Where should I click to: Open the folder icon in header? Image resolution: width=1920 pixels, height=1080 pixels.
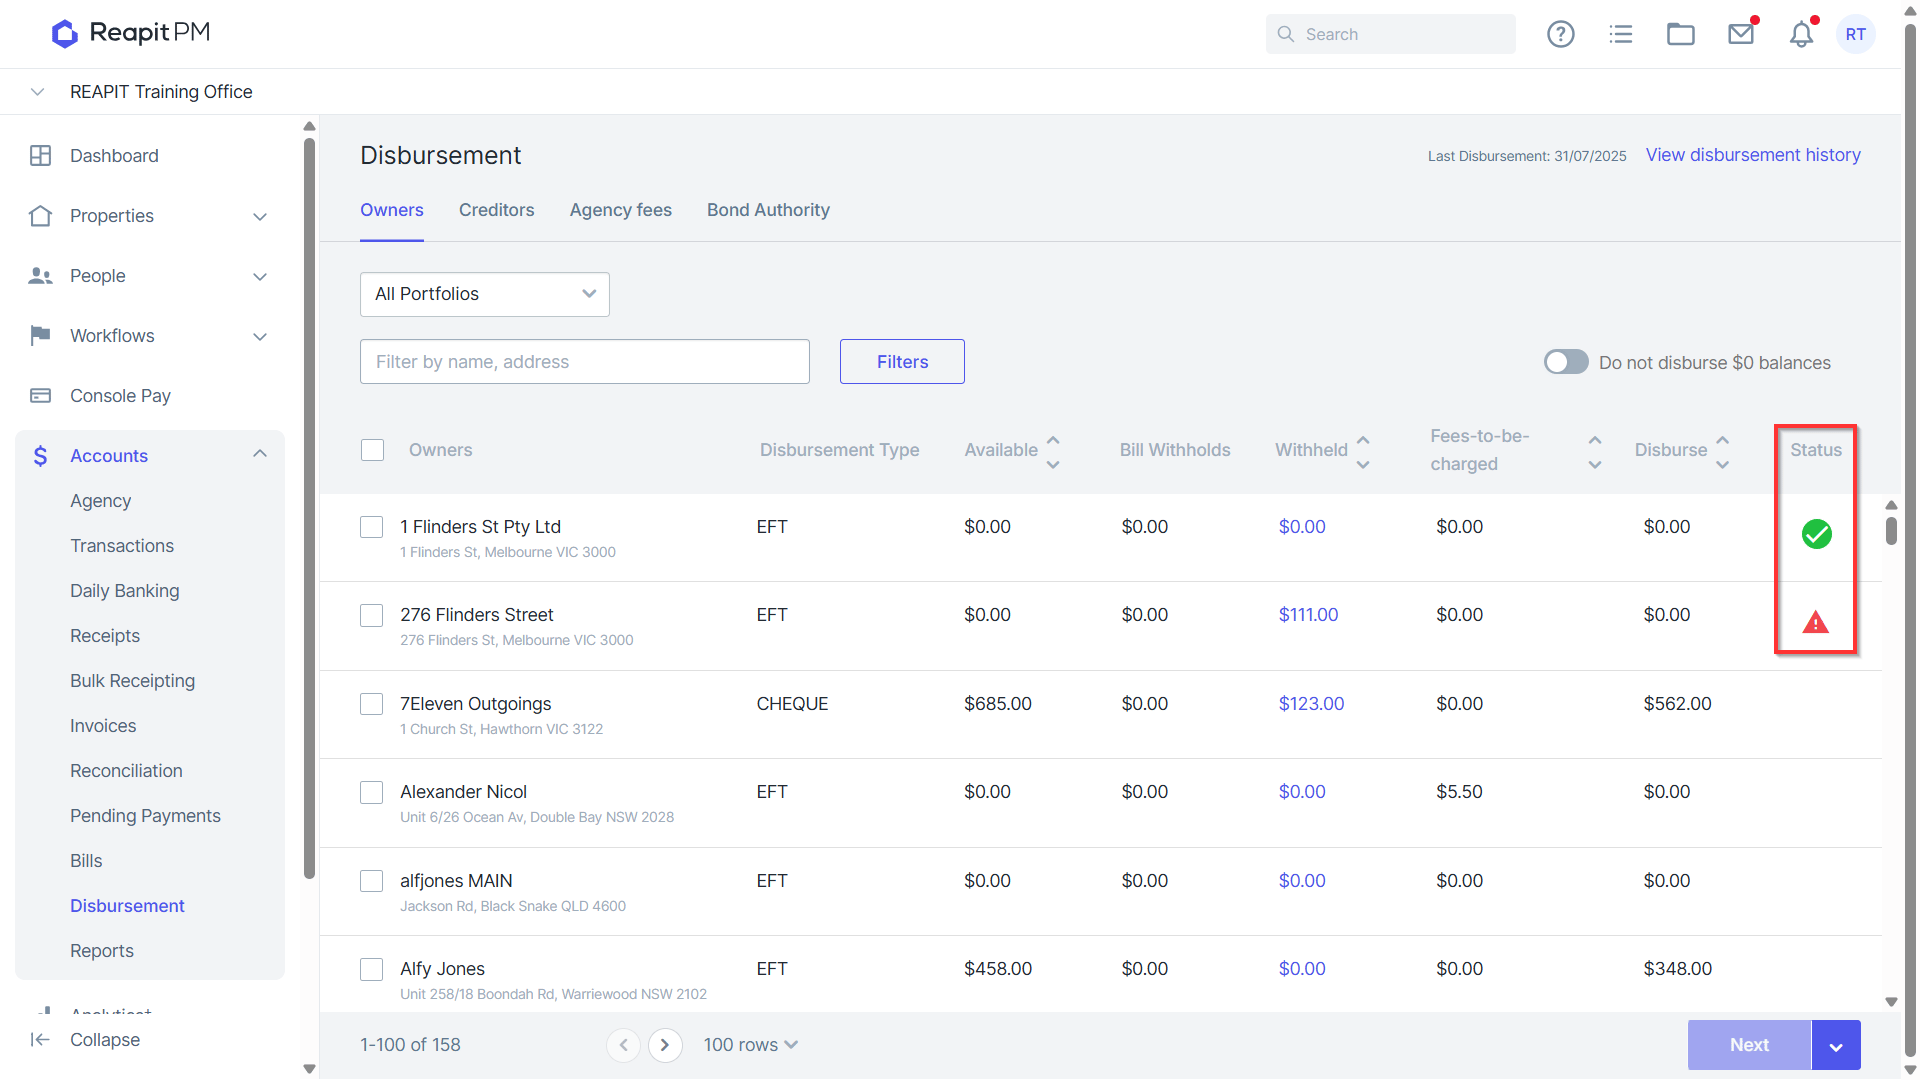coord(1681,34)
